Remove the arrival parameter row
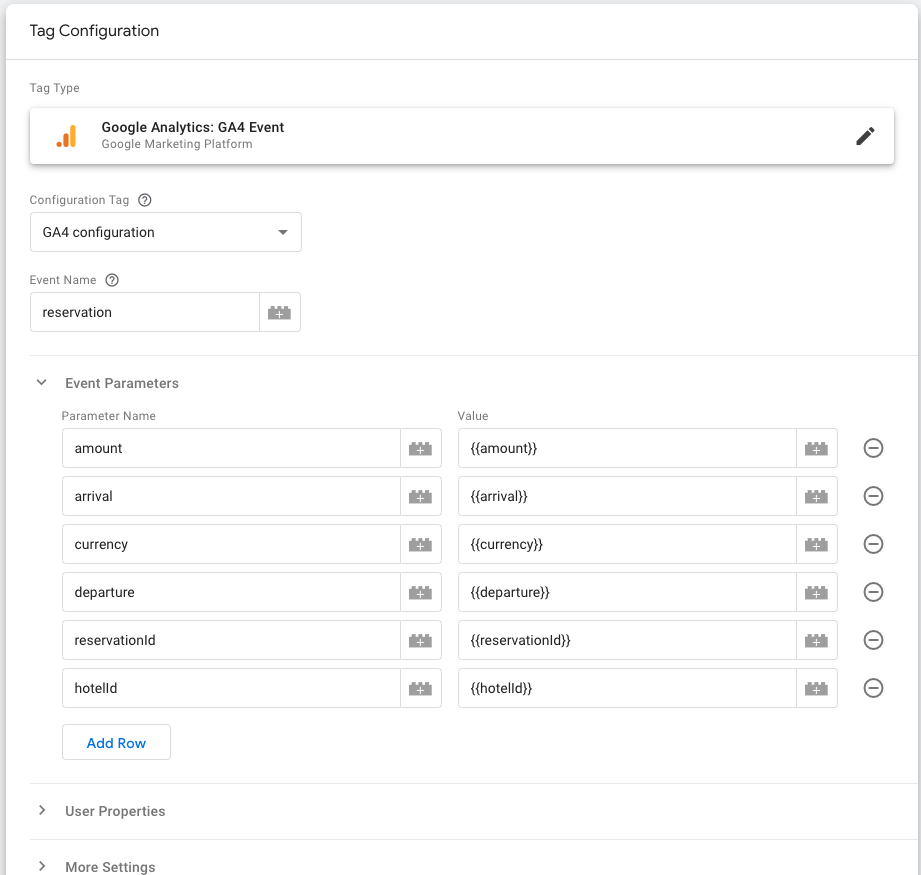 (x=873, y=496)
